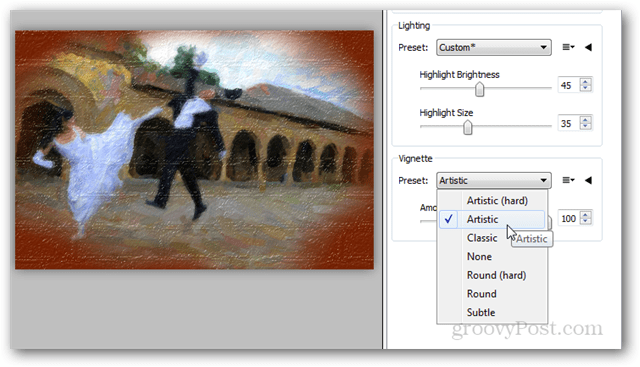
Task: Open the Lighting preset options menu icon
Action: (568, 47)
